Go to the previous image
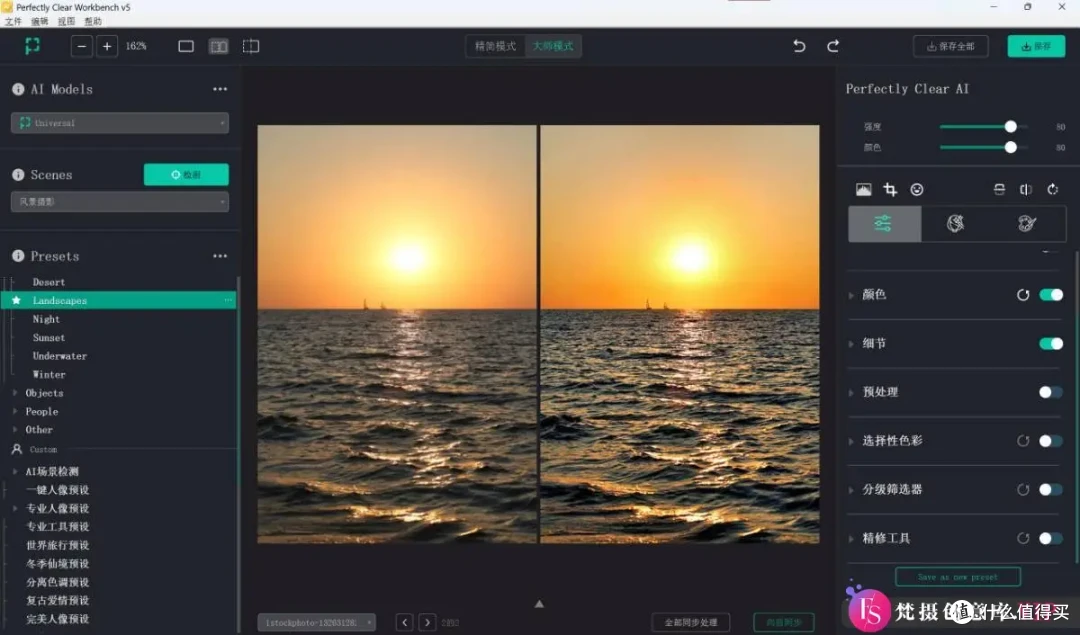This screenshot has width=1080, height=635. pyautogui.click(x=404, y=623)
